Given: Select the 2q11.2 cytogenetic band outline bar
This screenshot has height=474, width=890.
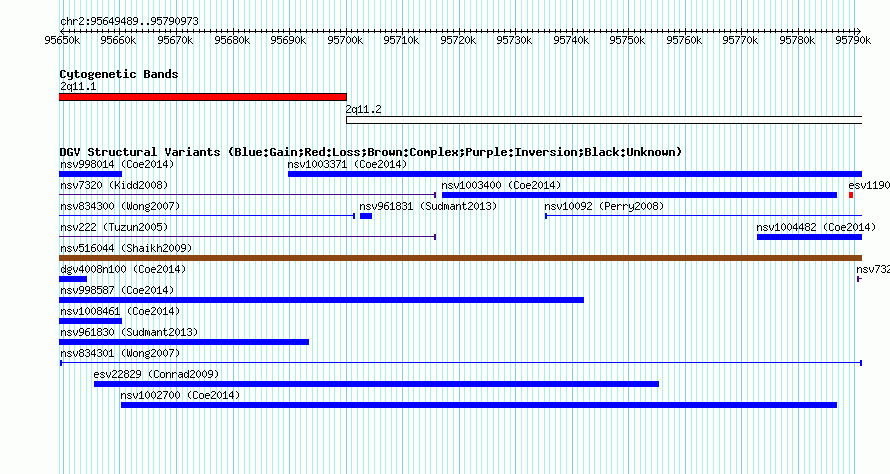Looking at the screenshot, I should click(x=604, y=120).
